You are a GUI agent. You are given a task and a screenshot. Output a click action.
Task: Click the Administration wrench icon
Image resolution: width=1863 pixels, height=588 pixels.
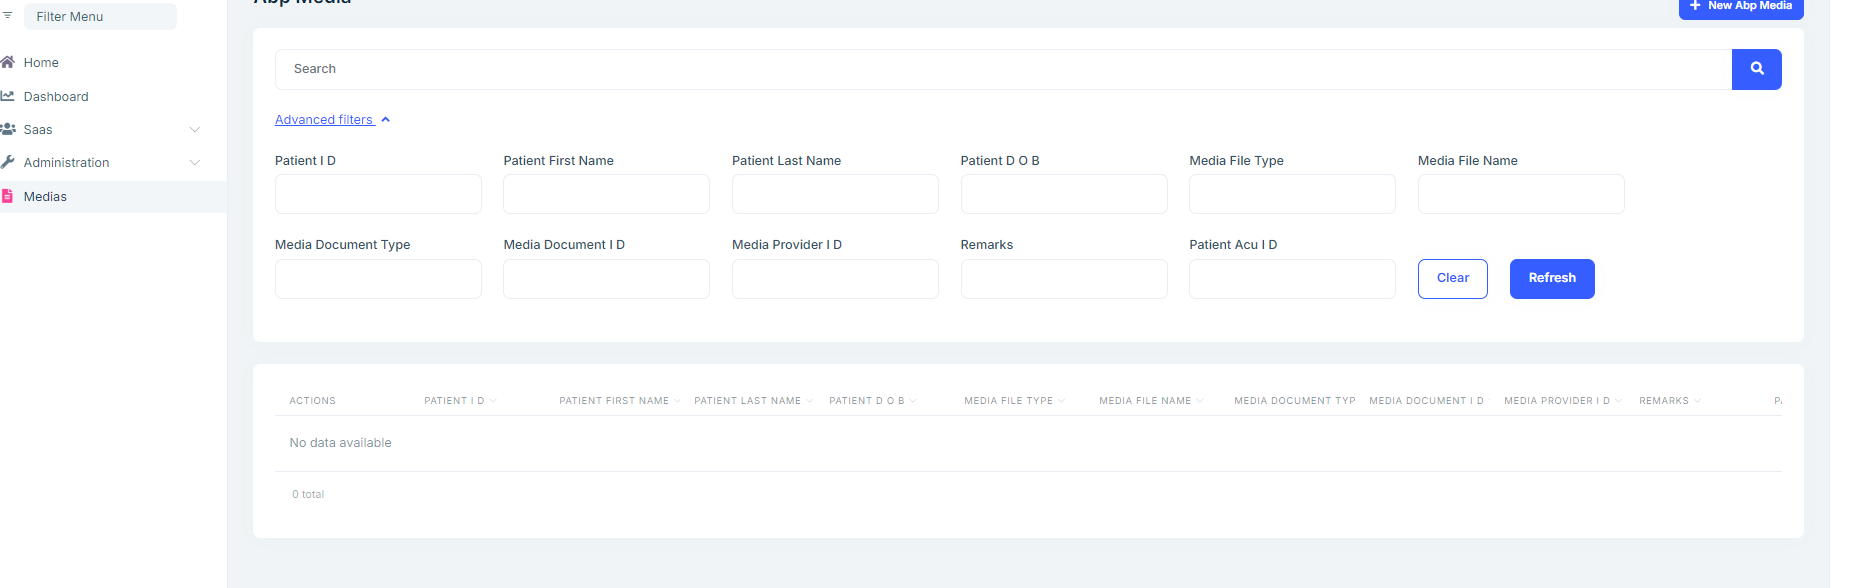pyautogui.click(x=8, y=162)
